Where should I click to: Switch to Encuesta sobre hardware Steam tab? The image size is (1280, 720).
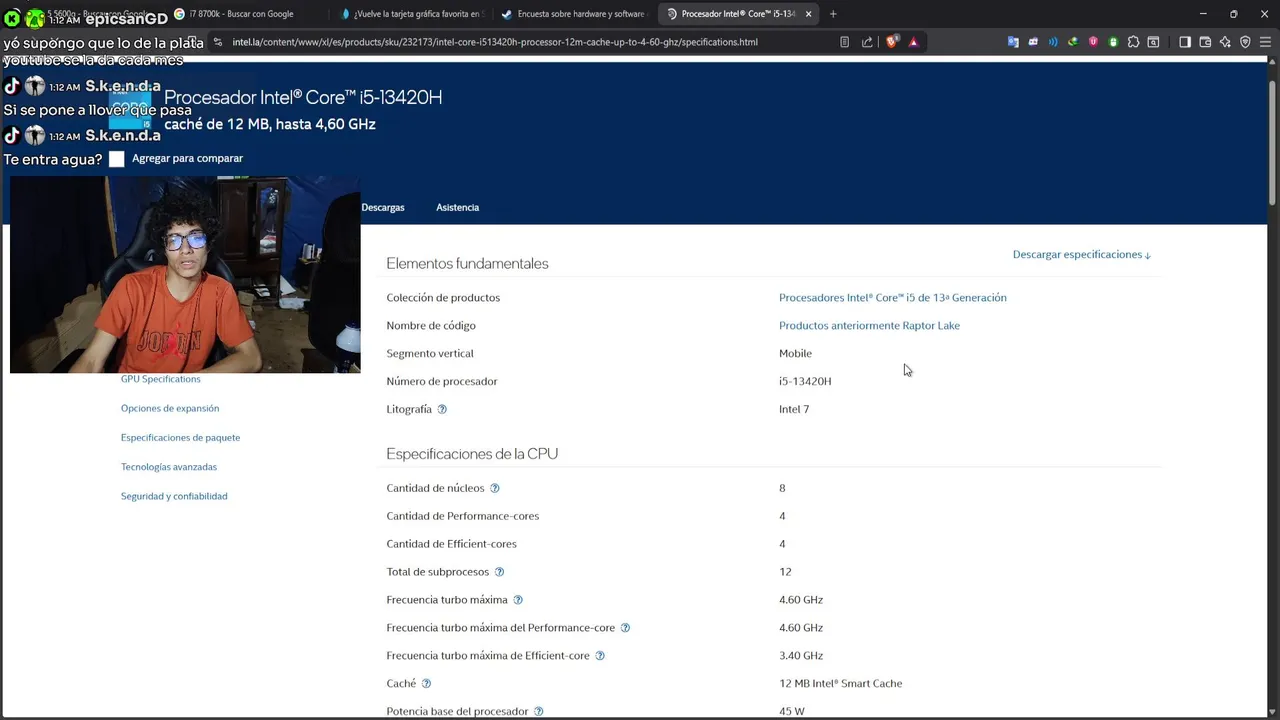[x=573, y=14]
